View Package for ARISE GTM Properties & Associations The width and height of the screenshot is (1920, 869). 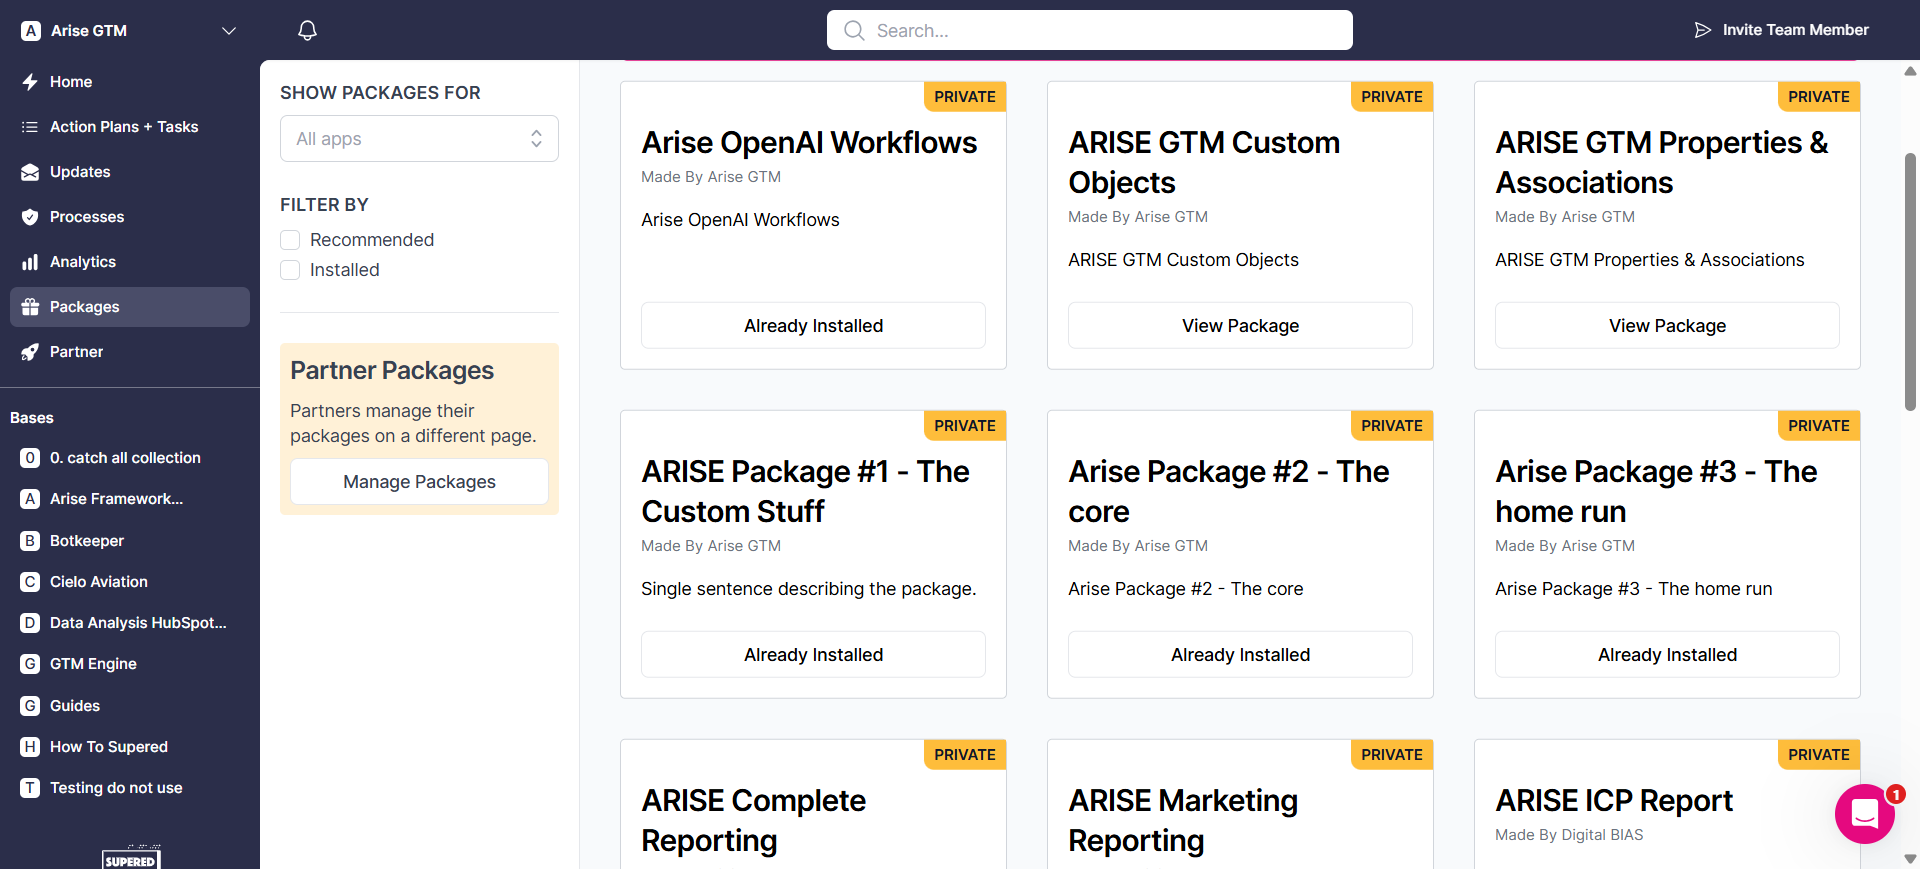[x=1667, y=326]
